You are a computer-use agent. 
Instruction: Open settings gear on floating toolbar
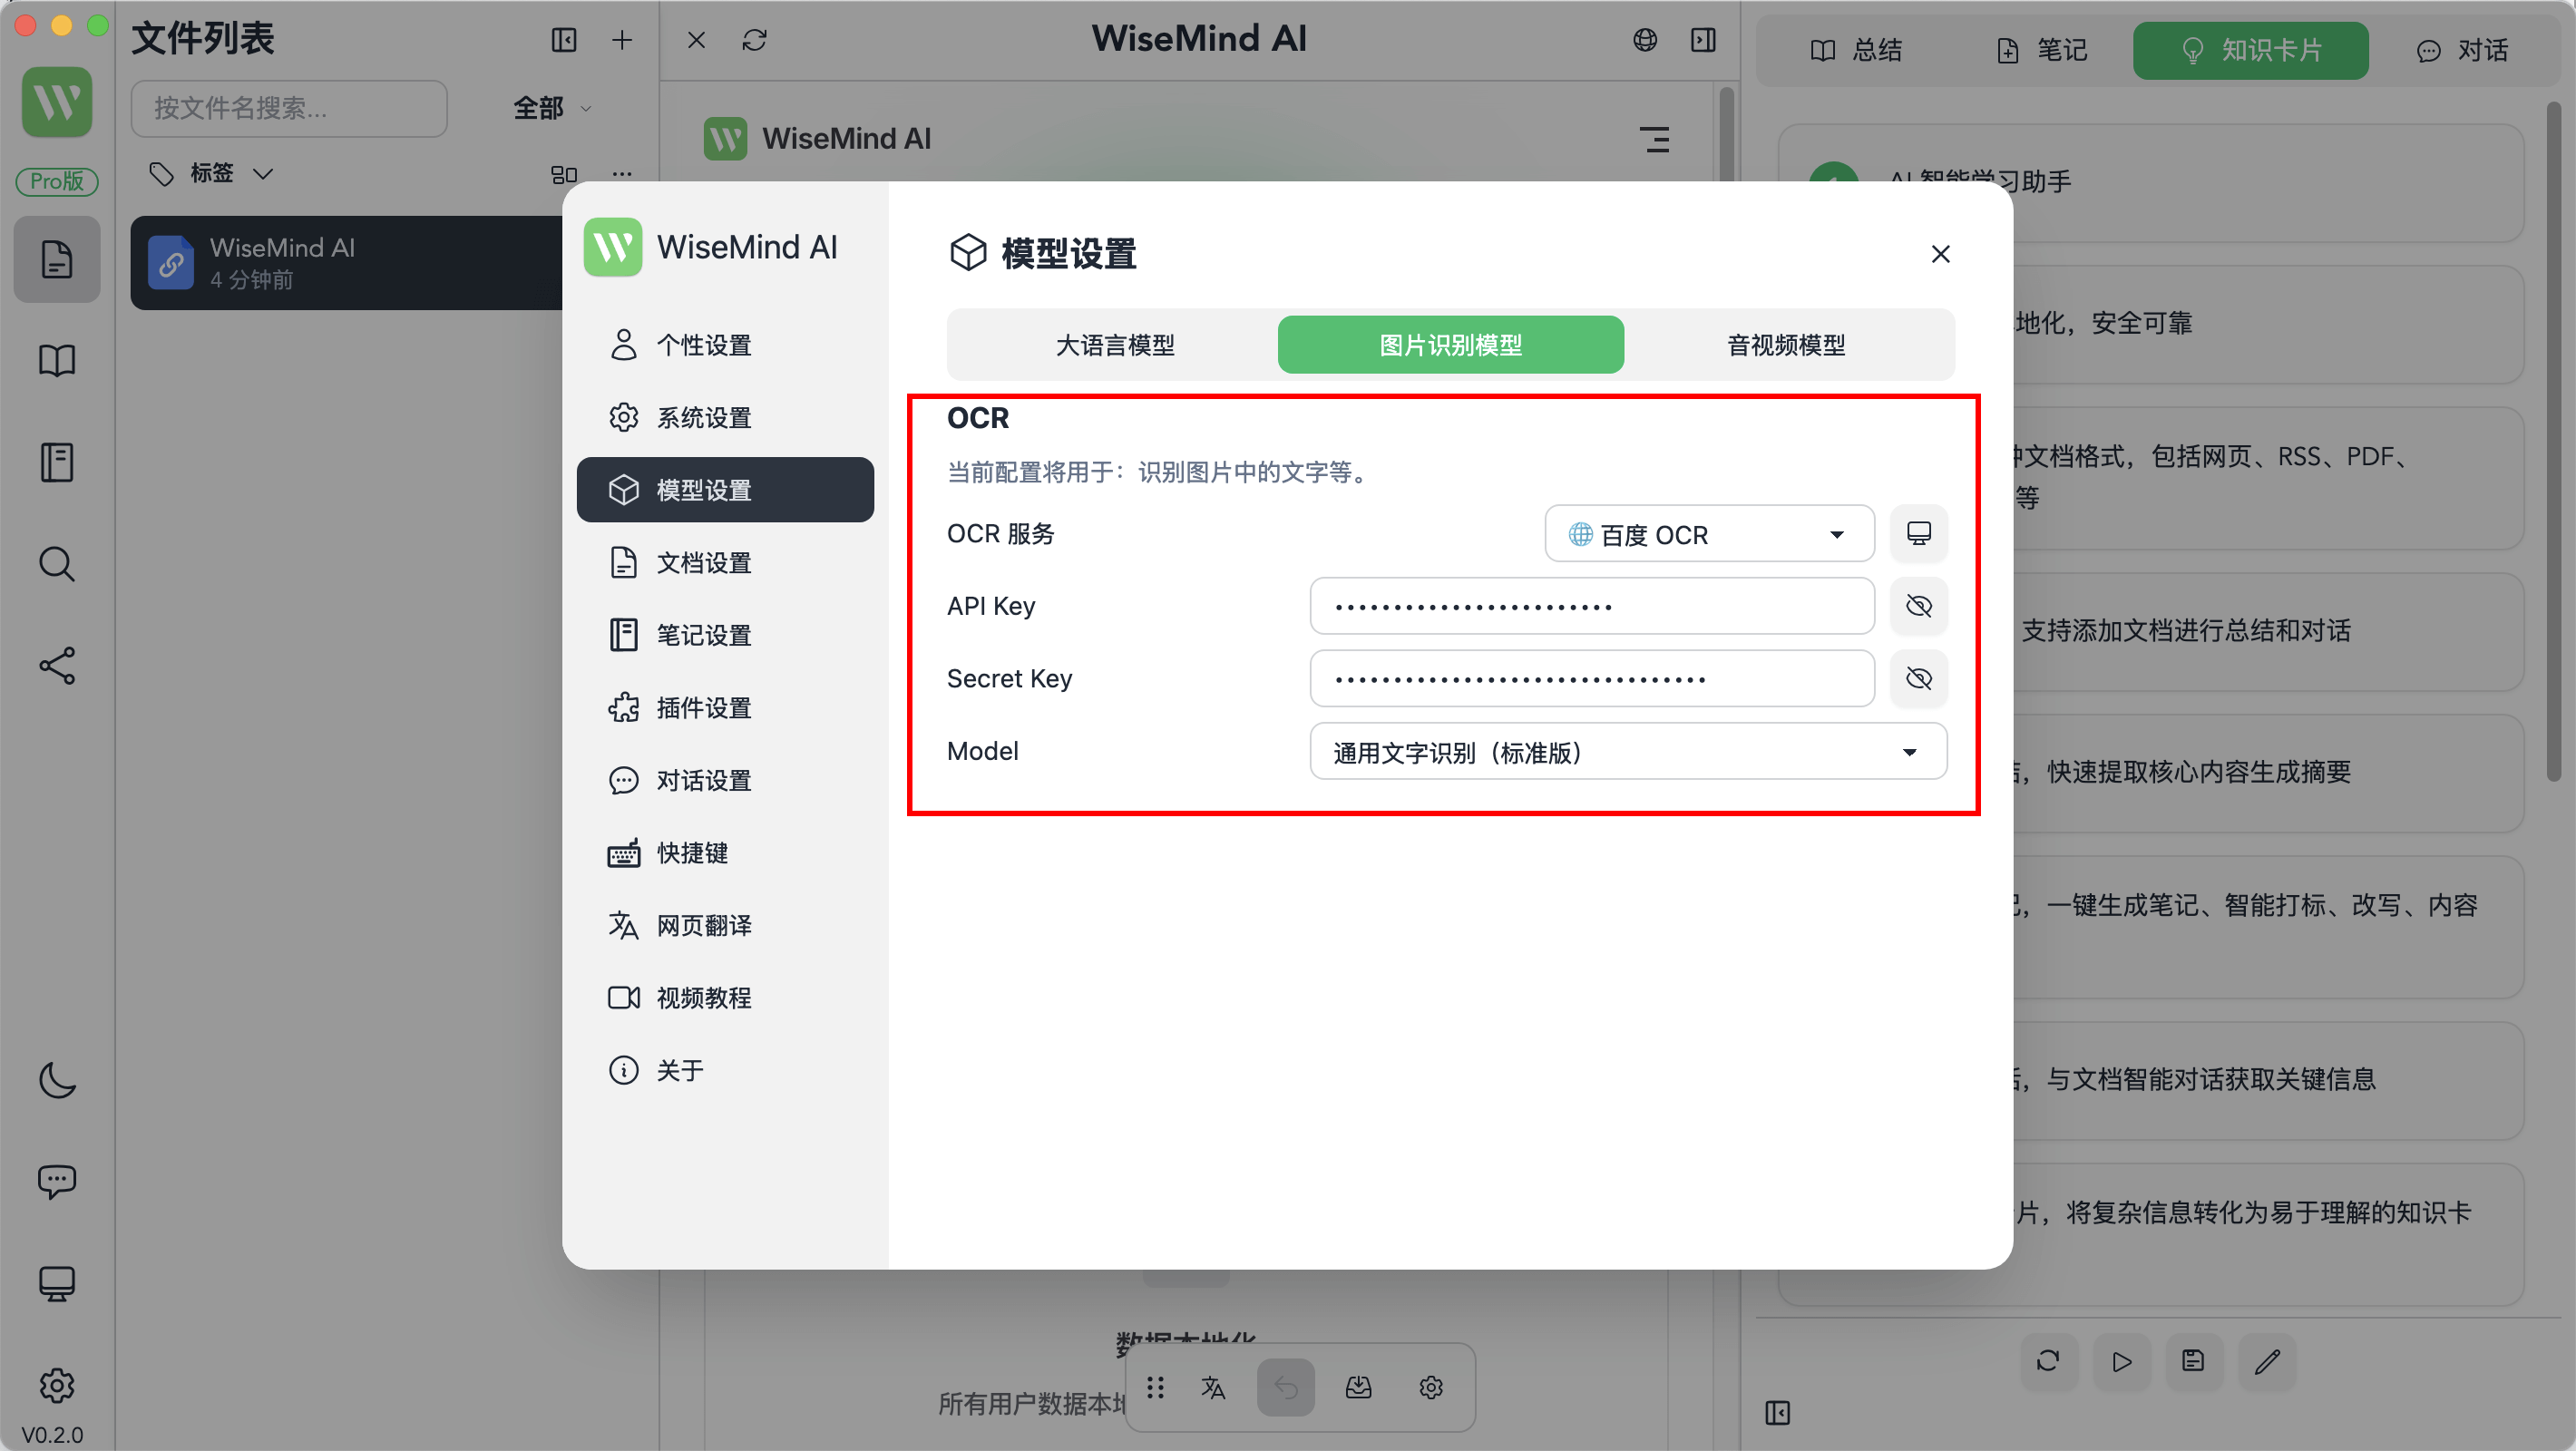tap(1431, 1388)
